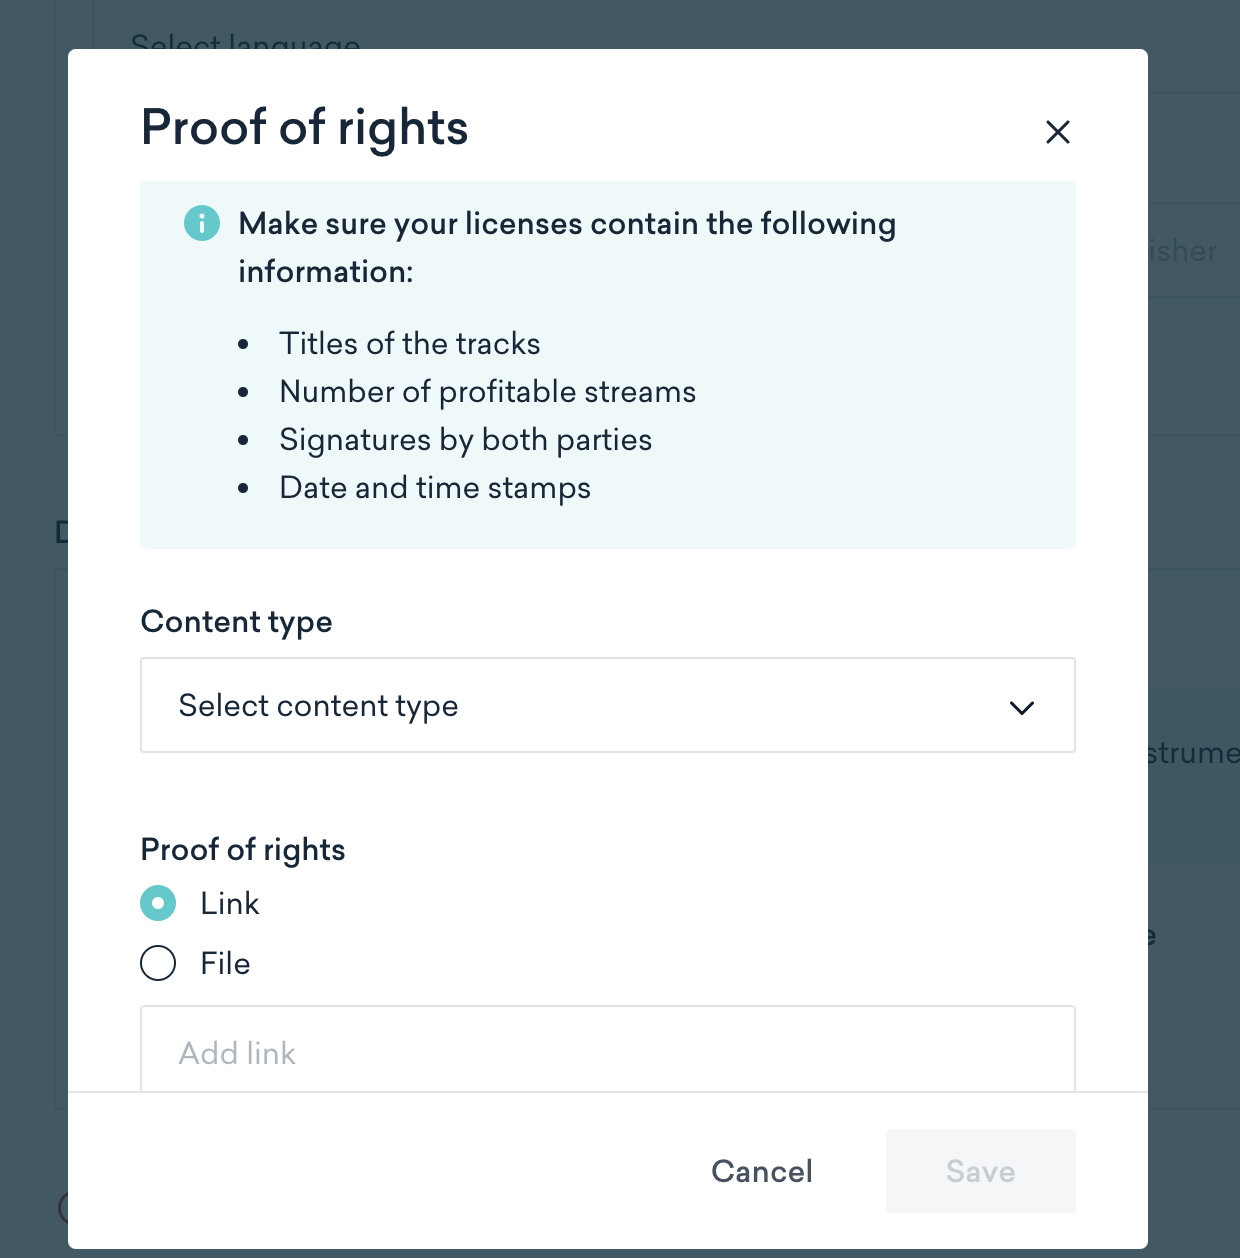Focus the Add link input field

click(608, 1050)
